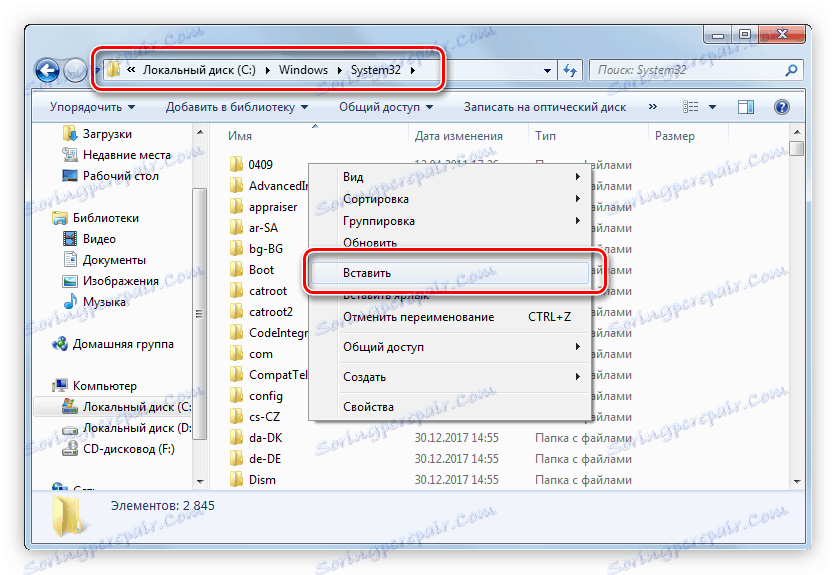Click folder icon of Dism
Viewport: 837px width, 575px height.
coord(236,479)
